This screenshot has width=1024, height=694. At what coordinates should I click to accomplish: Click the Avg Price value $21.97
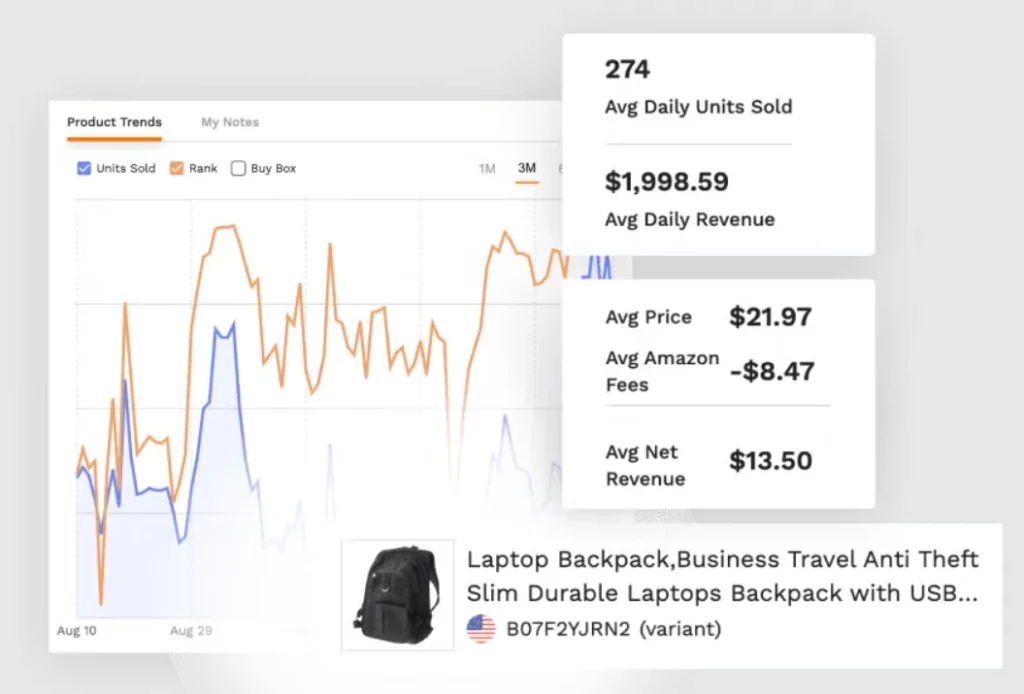pos(770,317)
